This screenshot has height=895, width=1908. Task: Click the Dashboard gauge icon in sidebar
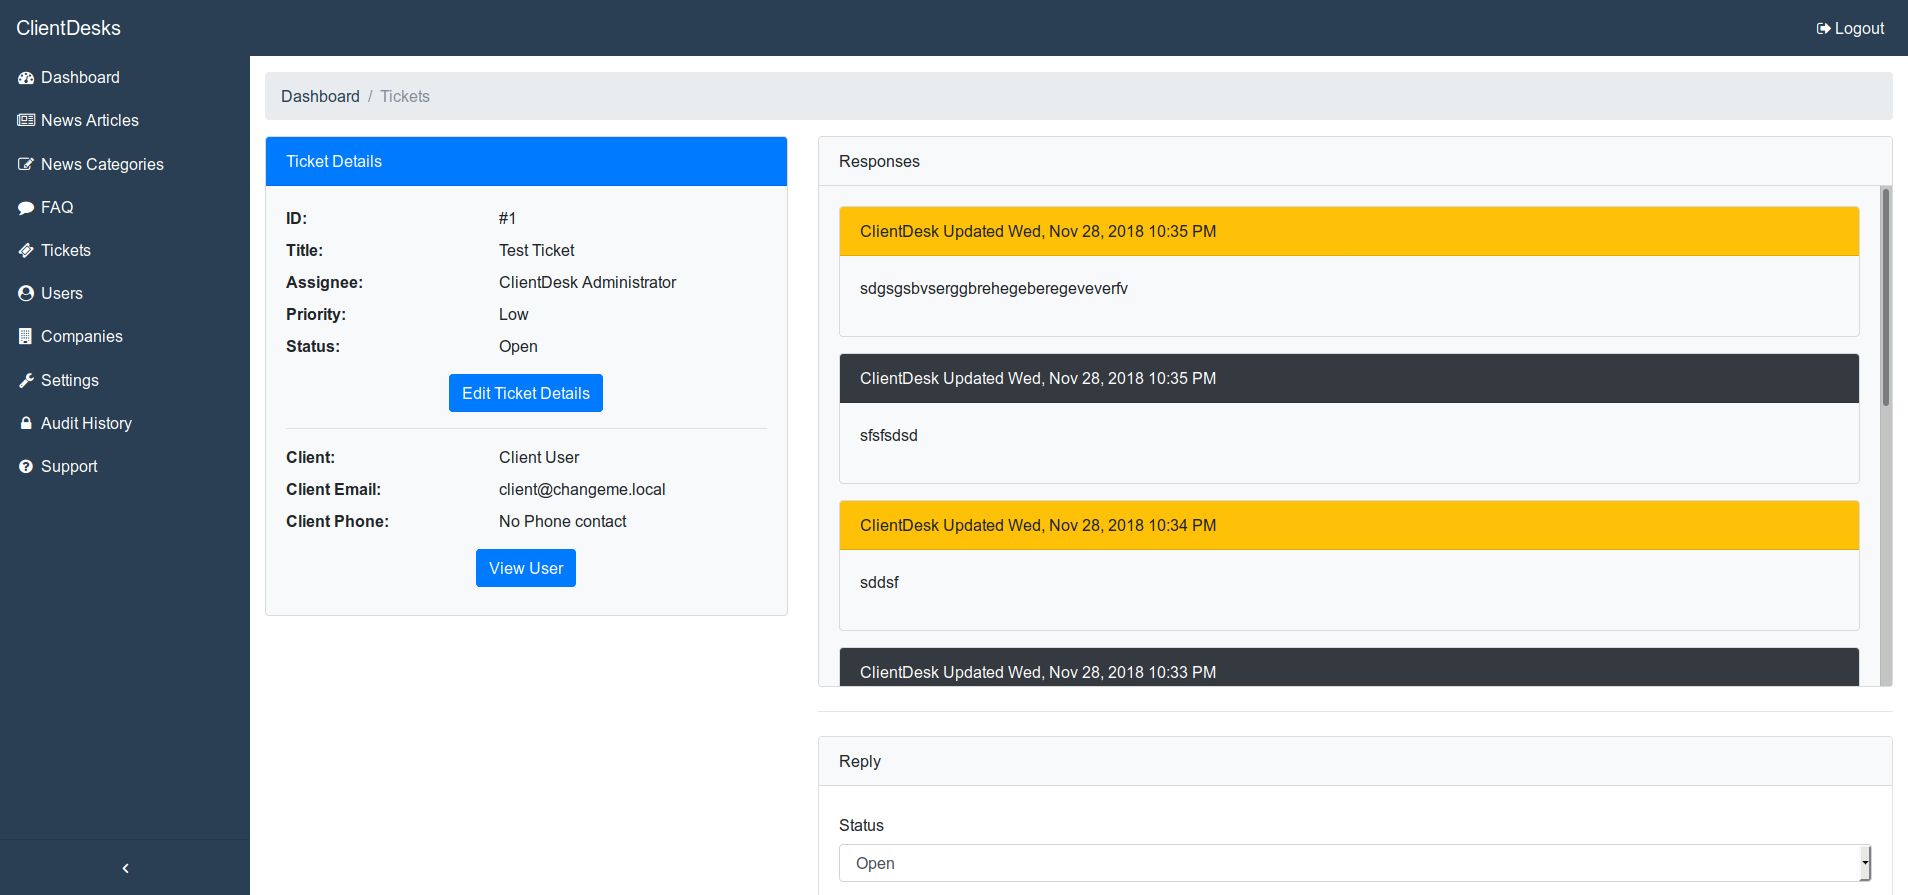click(26, 78)
